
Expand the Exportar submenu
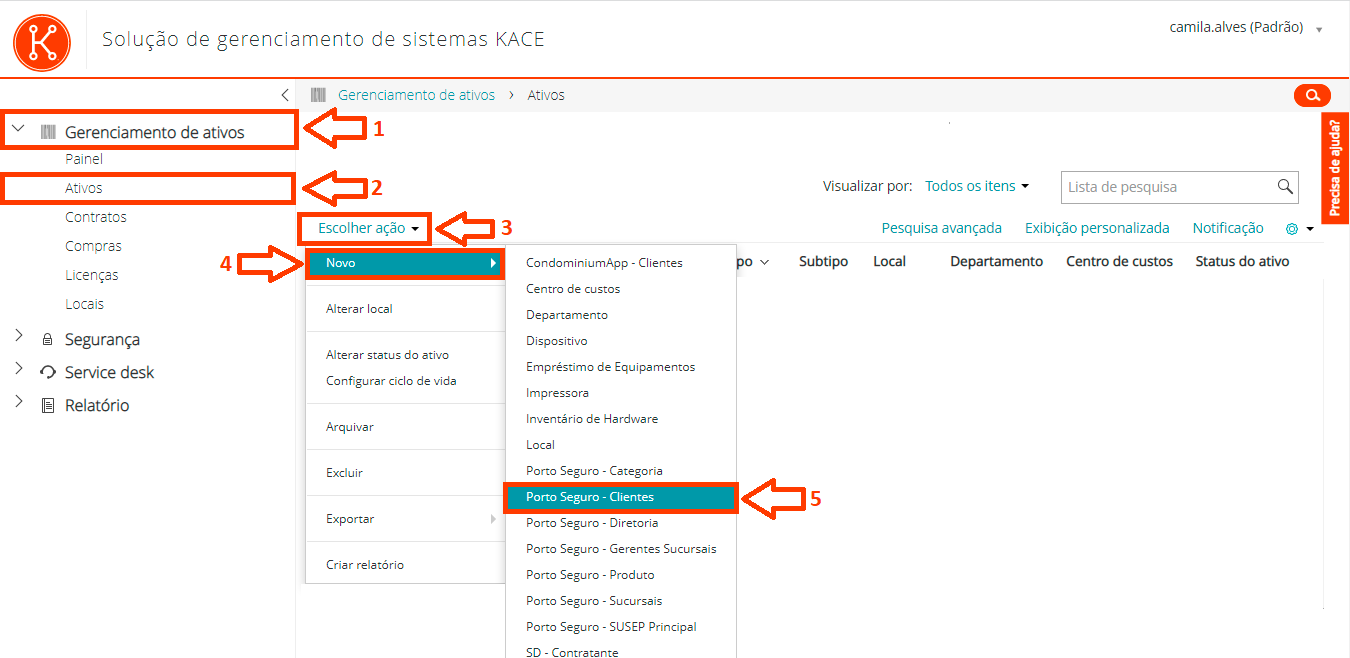[406, 519]
